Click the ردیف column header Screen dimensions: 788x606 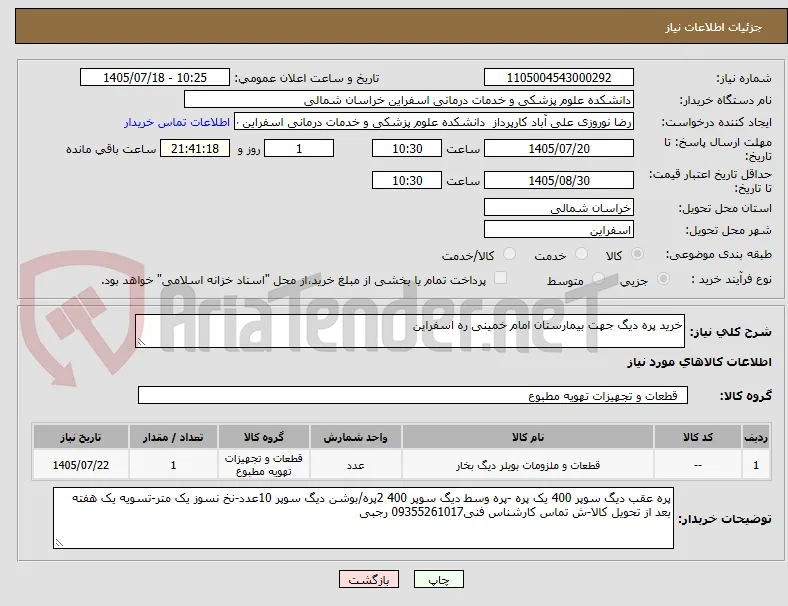click(x=755, y=437)
